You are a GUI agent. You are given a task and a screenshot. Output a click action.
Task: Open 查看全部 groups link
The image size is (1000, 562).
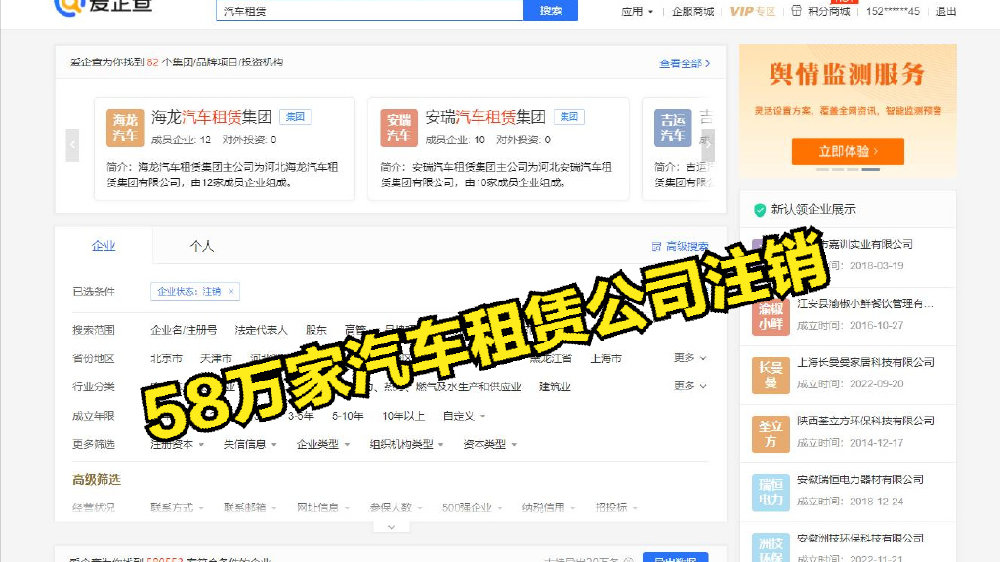point(684,63)
